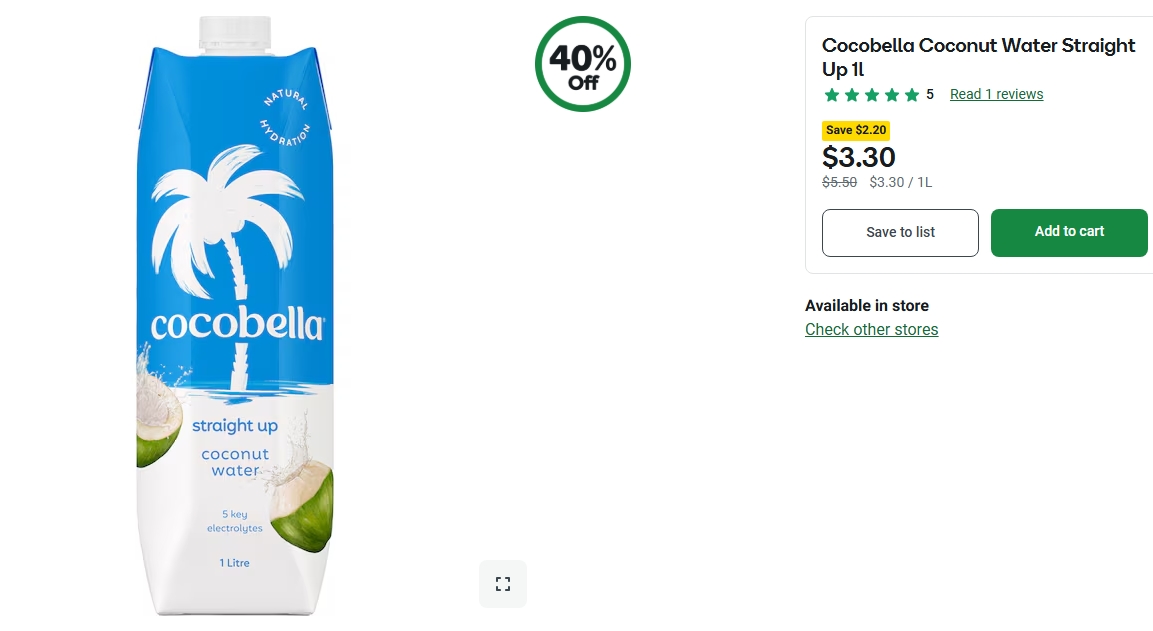This screenshot has width=1153, height=631.
Task: Click the 40% Off badge
Action: (583, 64)
